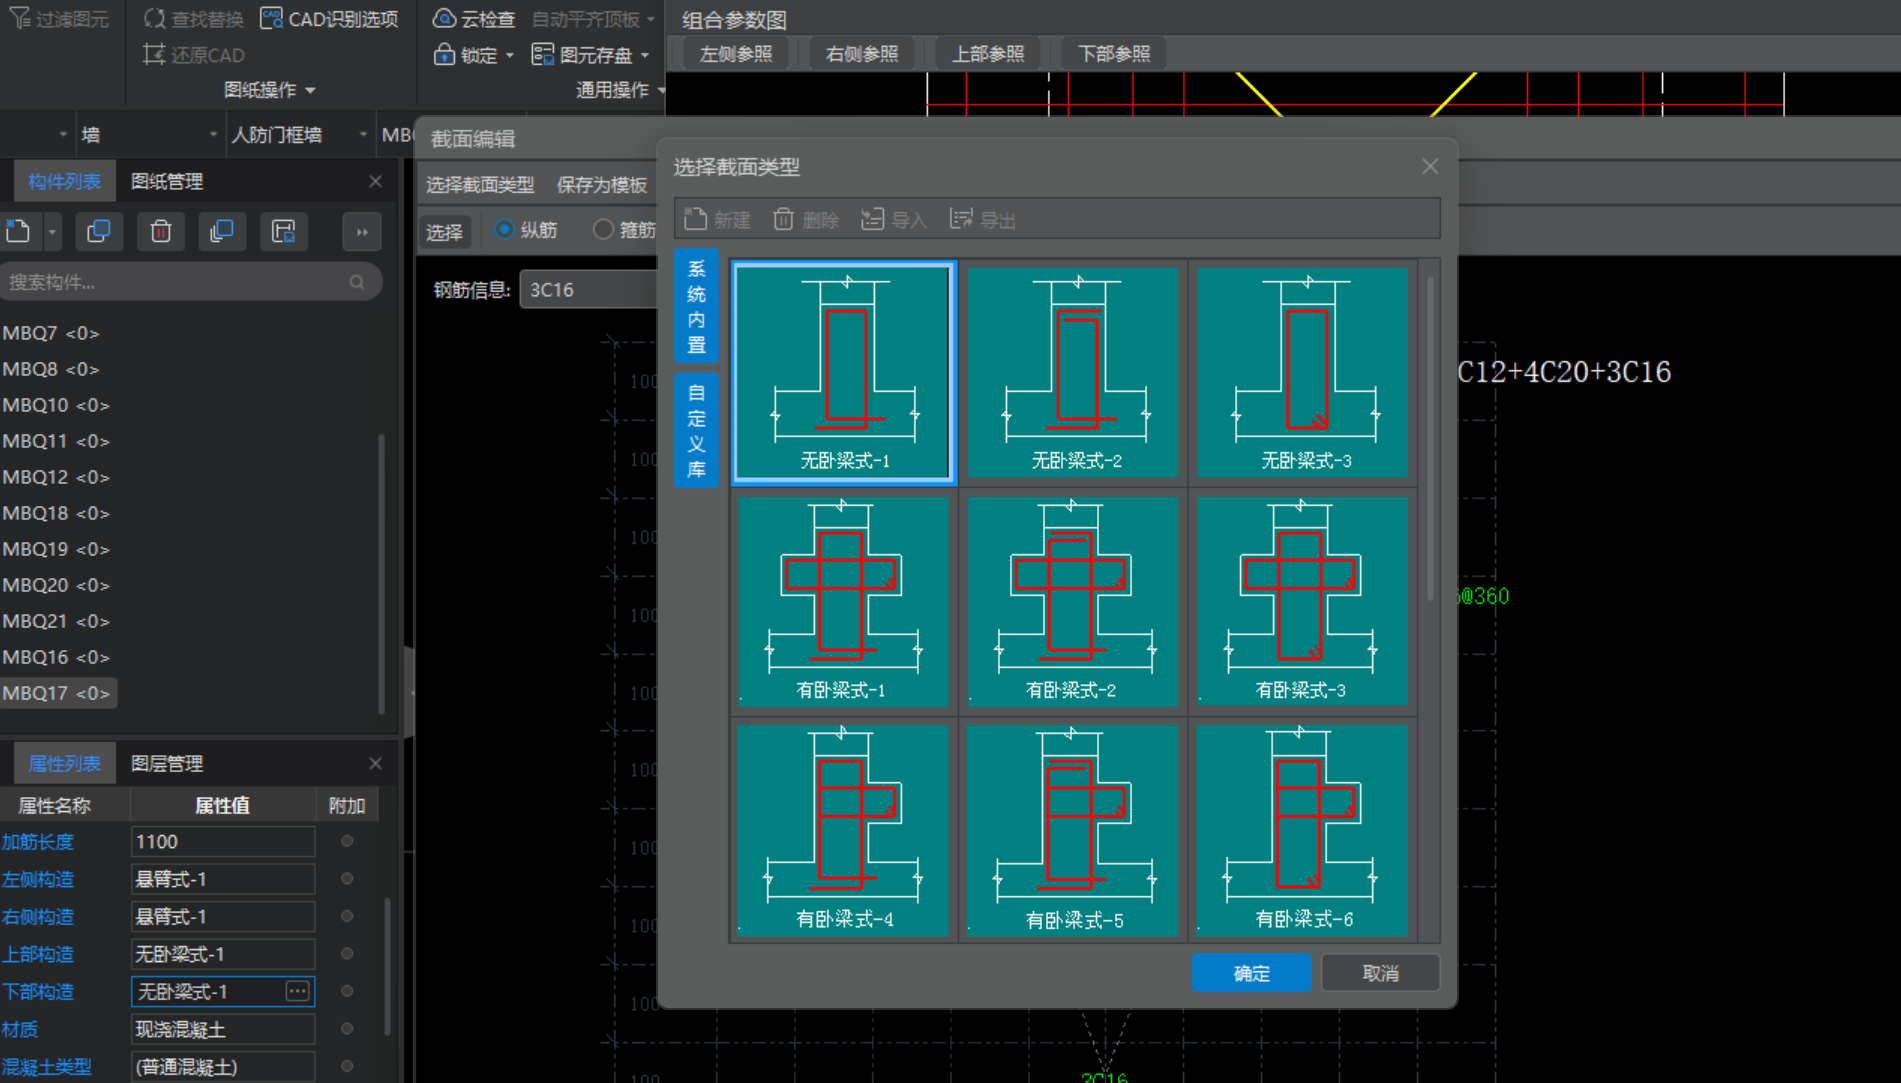Toggle 附加 circle for 混凝土类型
Screen dimensions: 1901x1083
pyautogui.click(x=347, y=1065)
